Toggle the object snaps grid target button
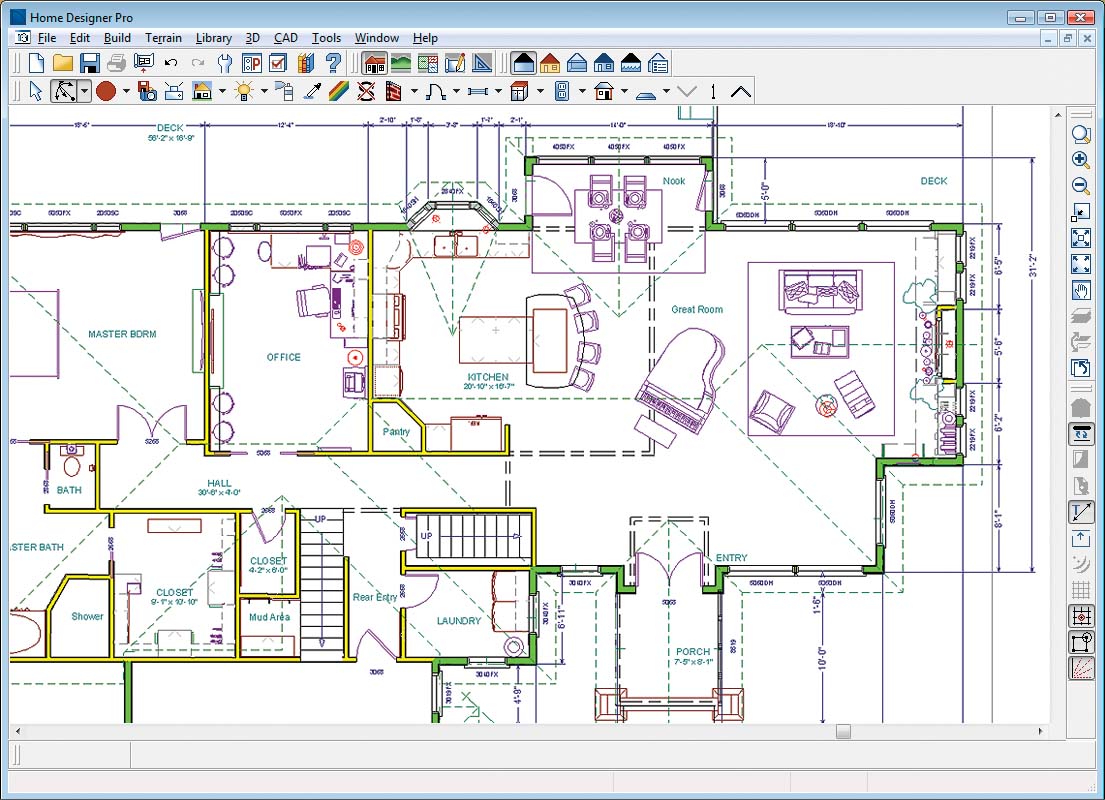 point(1080,616)
